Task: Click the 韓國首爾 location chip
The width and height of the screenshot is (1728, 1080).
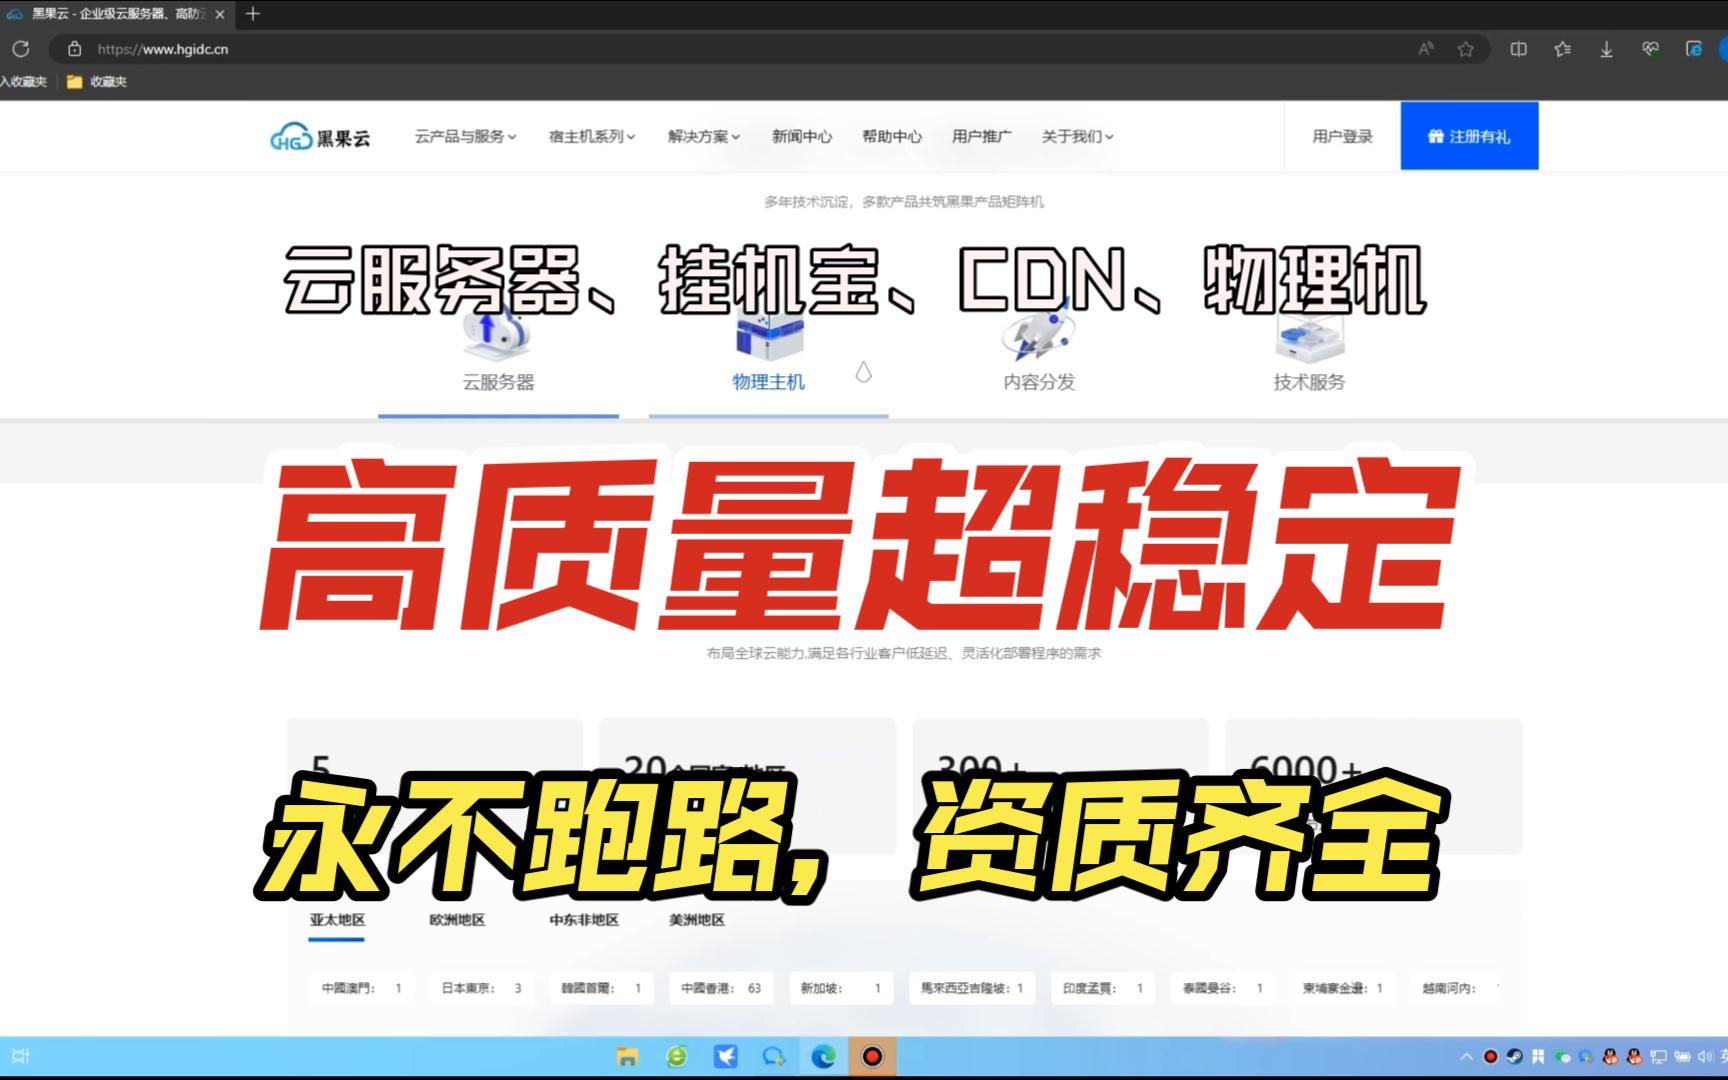Action: pos(602,988)
